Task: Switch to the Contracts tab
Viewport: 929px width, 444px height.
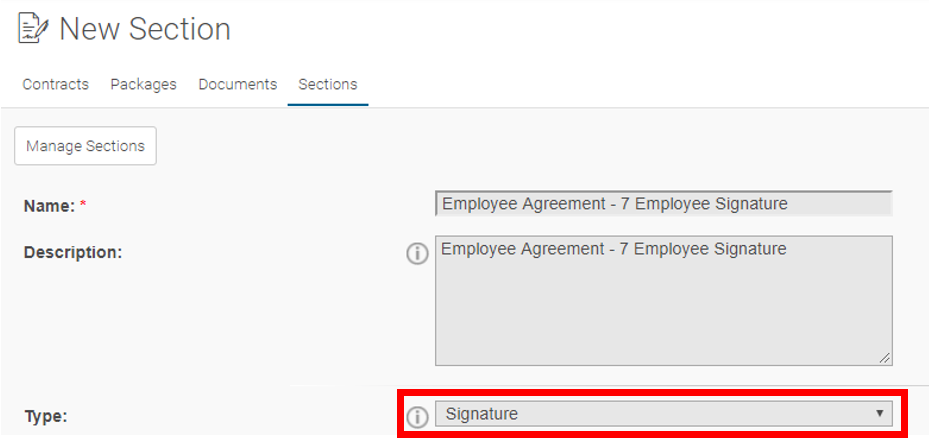Action: (x=56, y=85)
